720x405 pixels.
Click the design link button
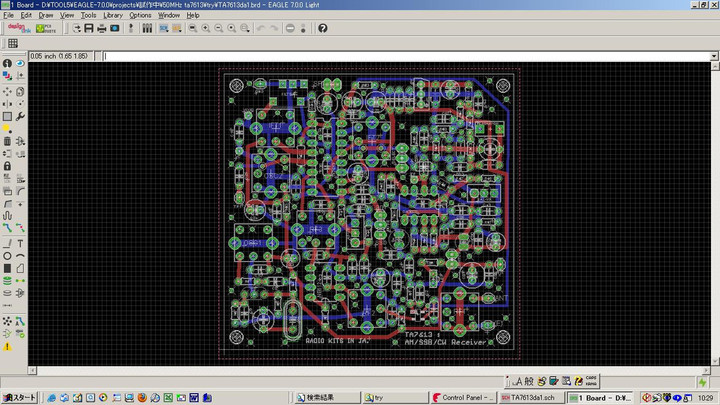coord(20,28)
